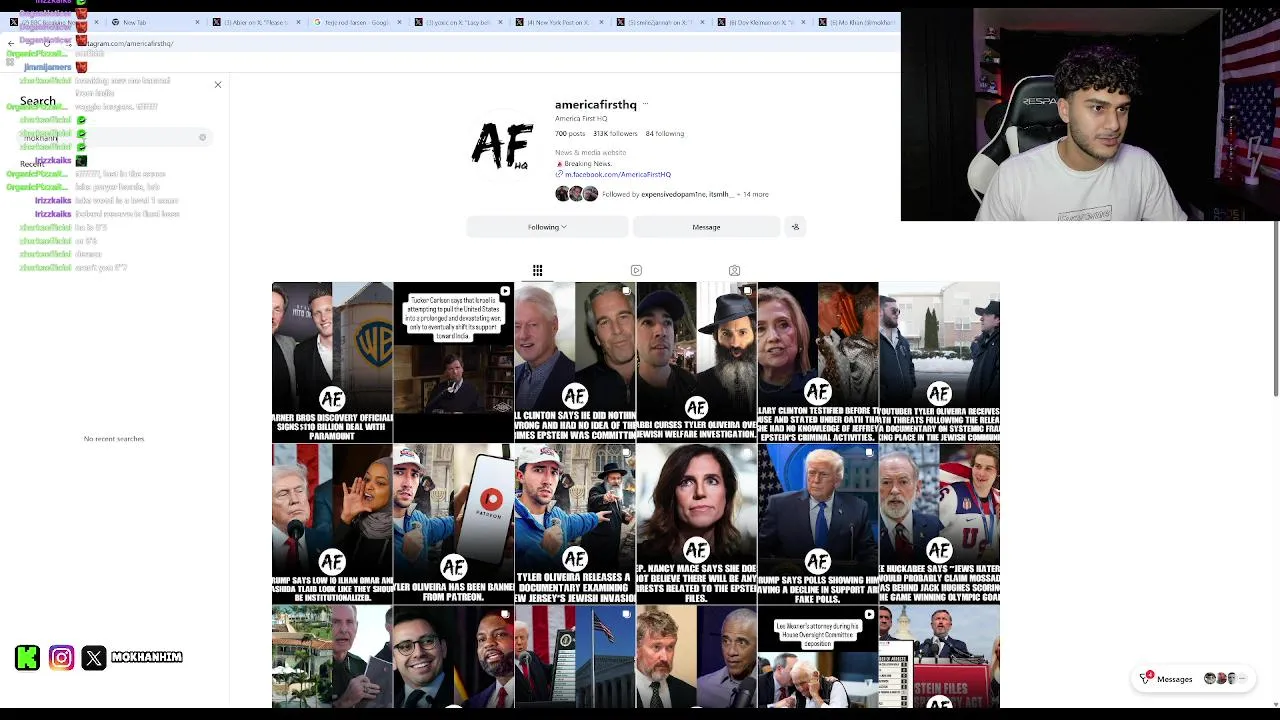Viewport: 1280px width, 720px height.
Task: Close the New Tab browser tab
Action: 197,22
